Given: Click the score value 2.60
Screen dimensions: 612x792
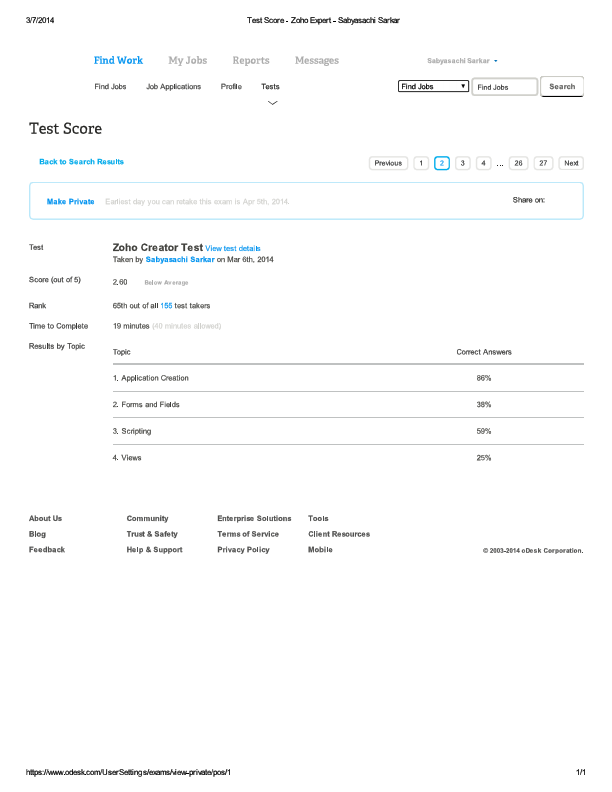Looking at the screenshot, I should tap(120, 282).
